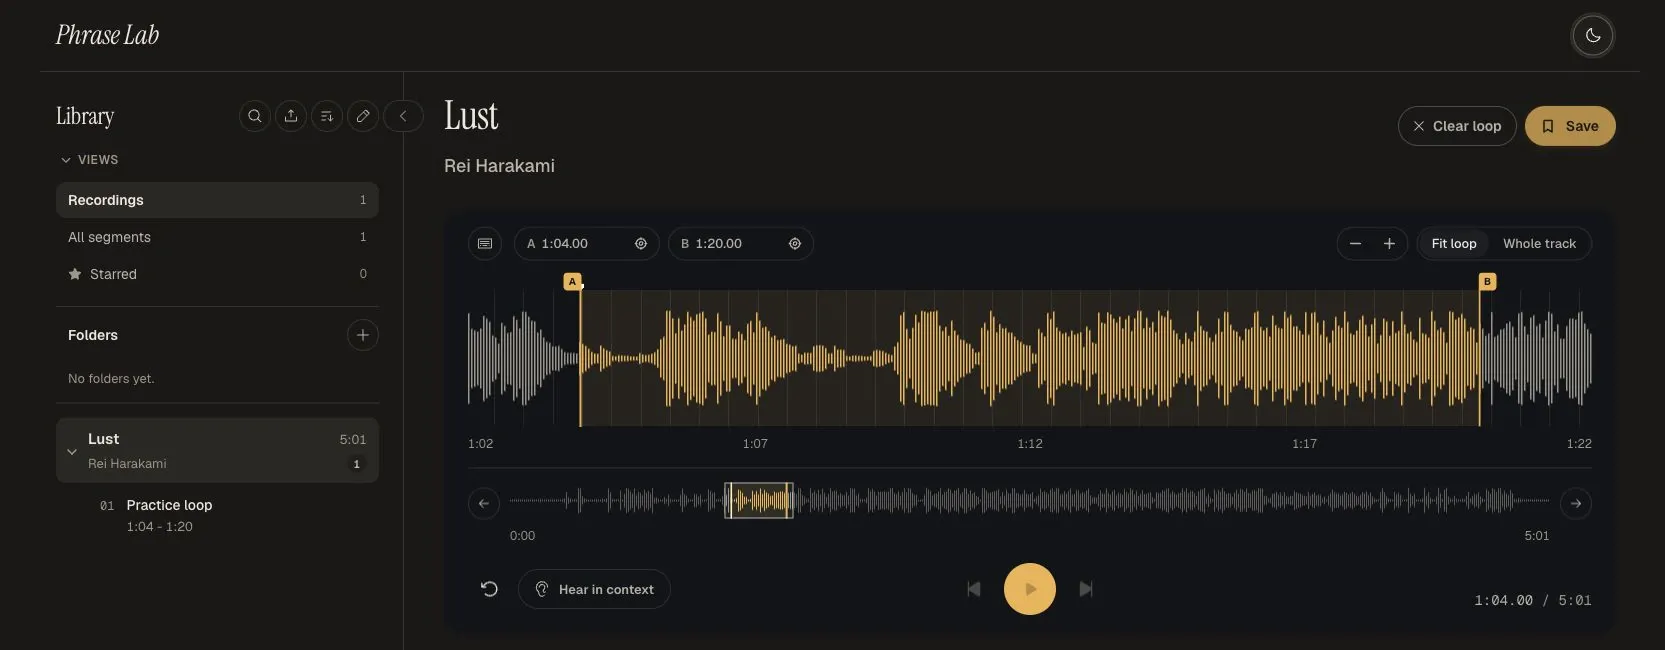Click the waveform at the 1:12 mark
The width and height of the screenshot is (1665, 650).
1030,358
